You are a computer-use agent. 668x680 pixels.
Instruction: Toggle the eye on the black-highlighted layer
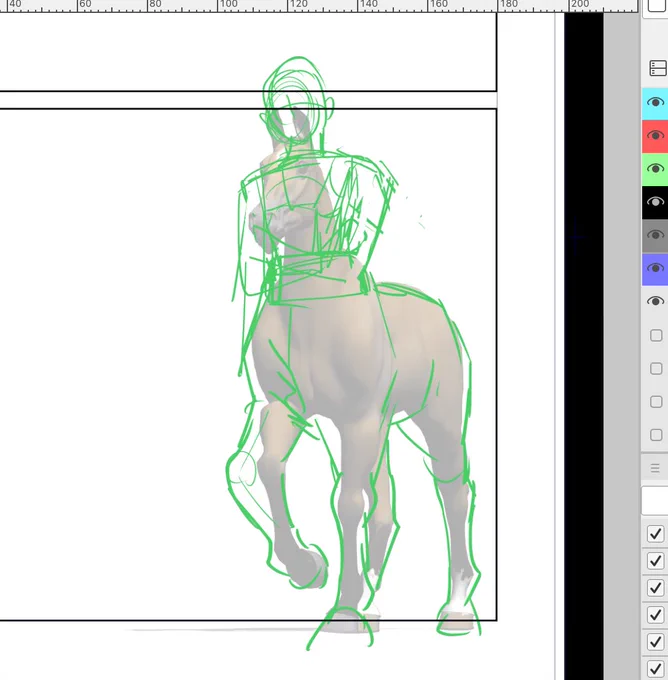[x=655, y=202]
